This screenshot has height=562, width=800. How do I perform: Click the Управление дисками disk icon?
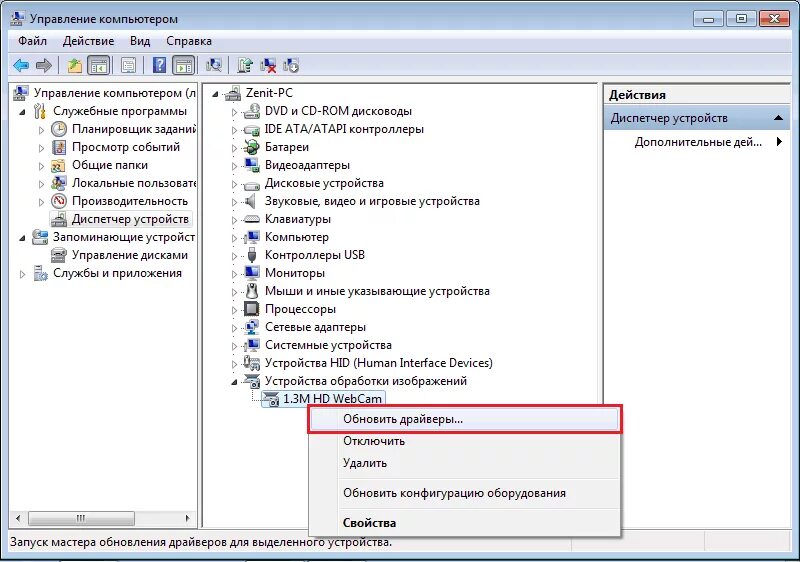click(x=59, y=254)
